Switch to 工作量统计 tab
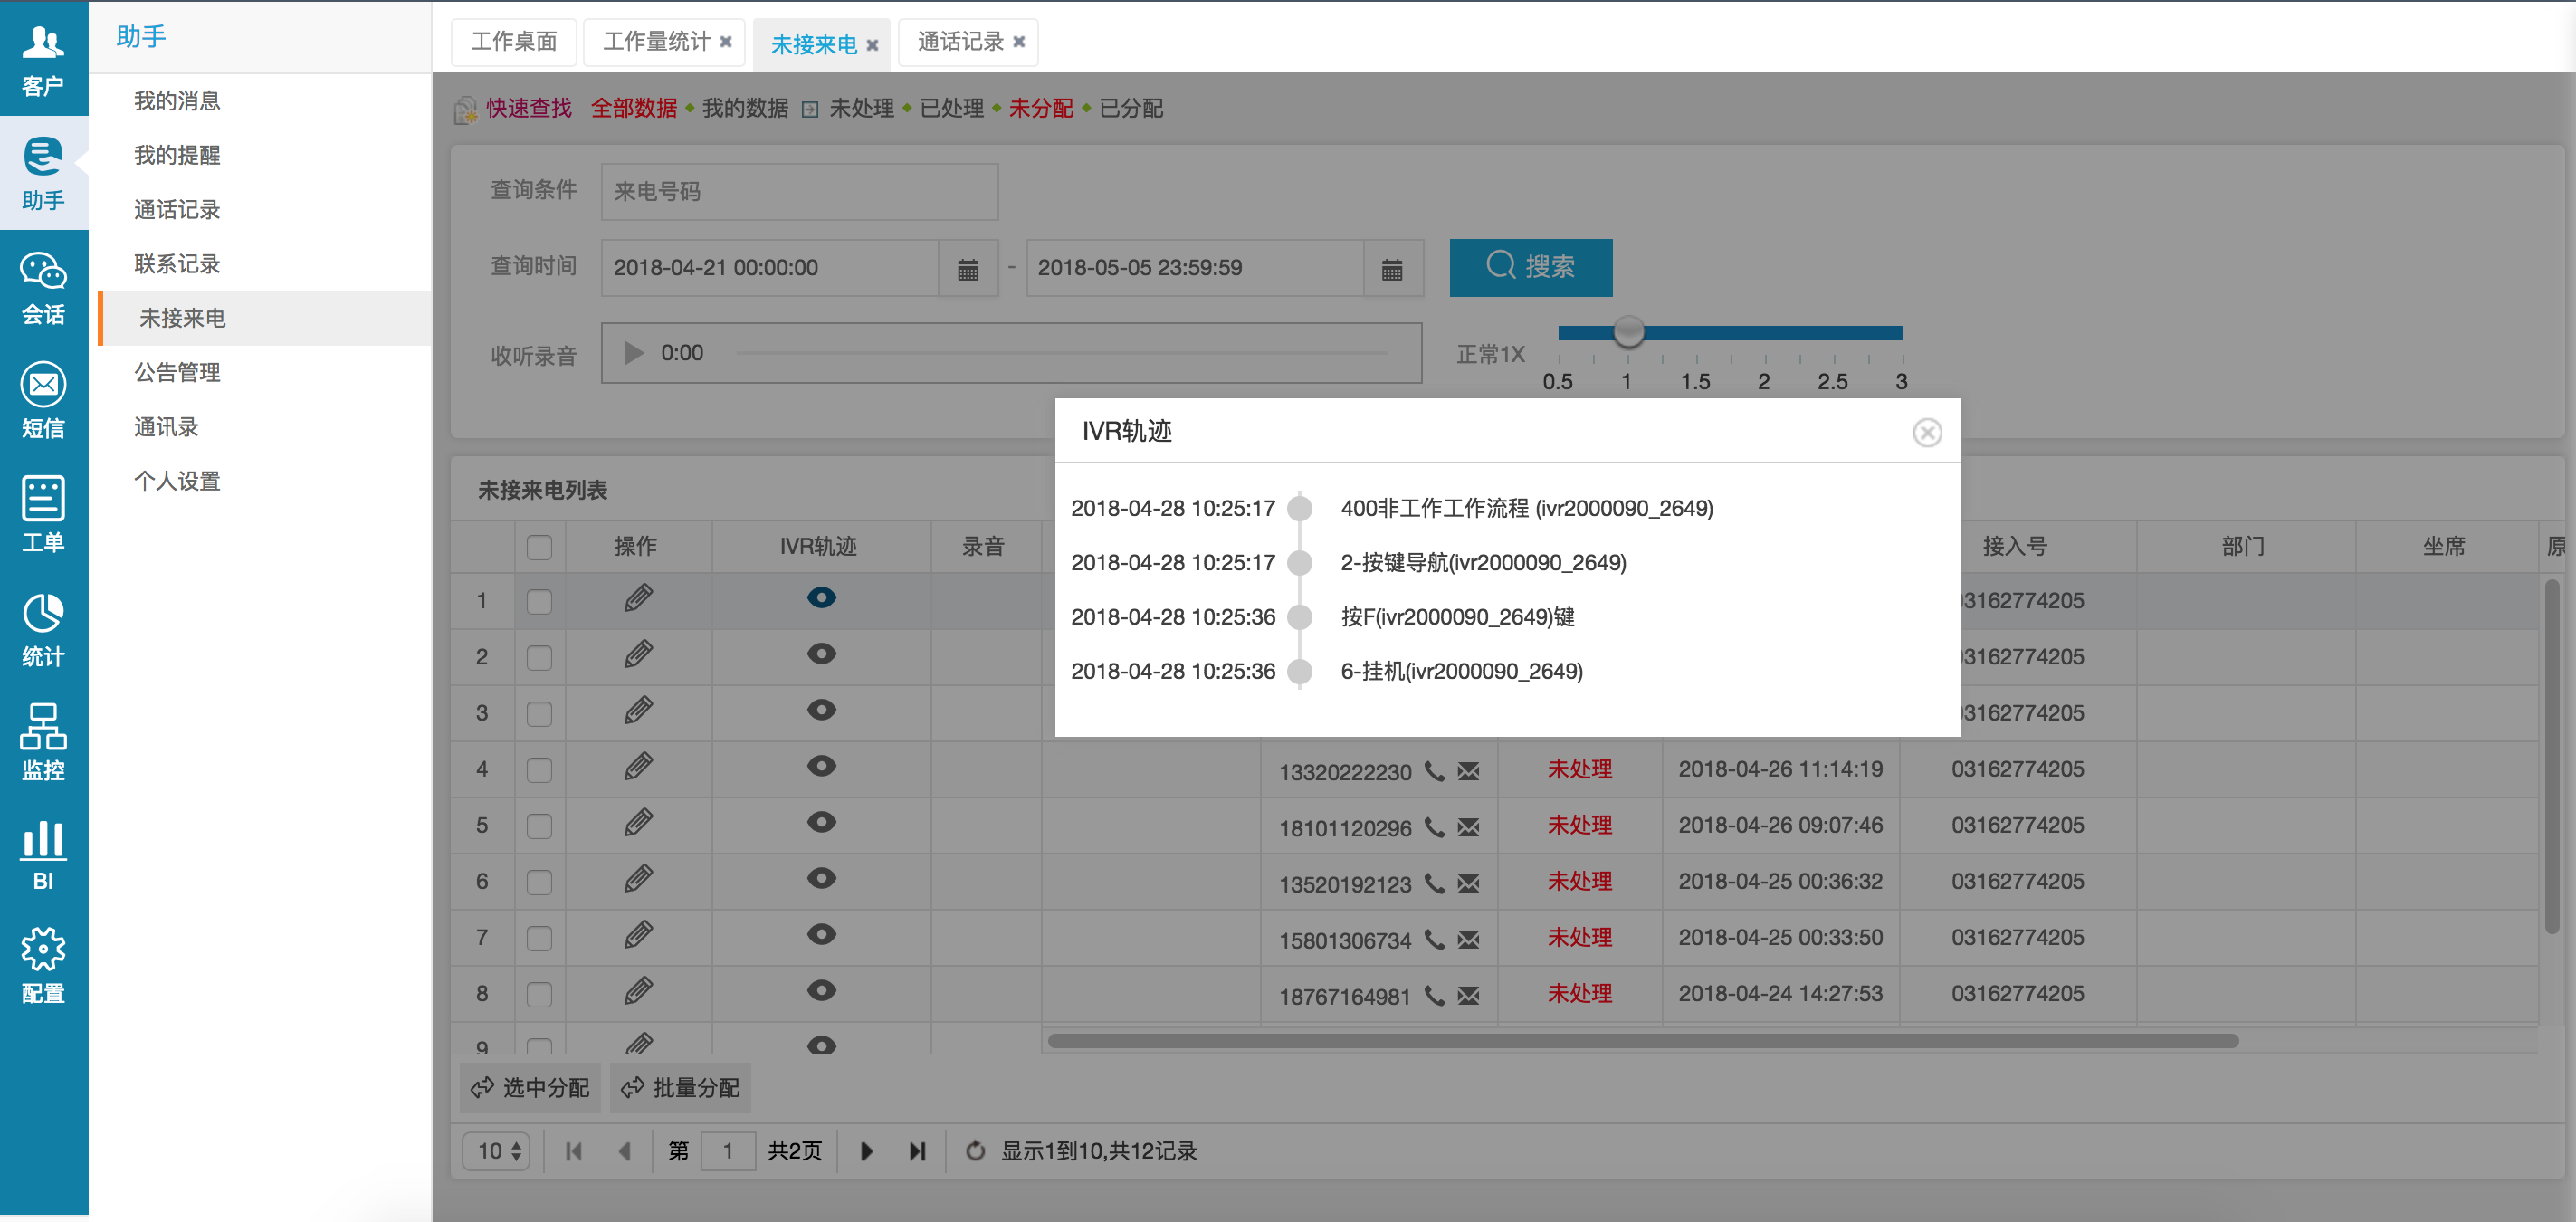The width and height of the screenshot is (2576, 1222). click(656, 42)
